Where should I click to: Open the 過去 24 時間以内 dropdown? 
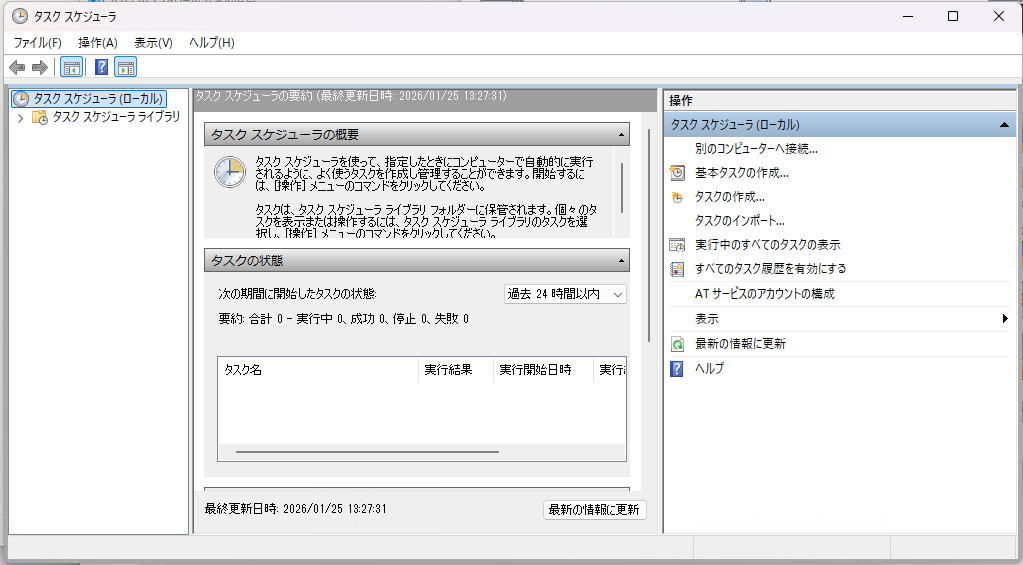565,294
